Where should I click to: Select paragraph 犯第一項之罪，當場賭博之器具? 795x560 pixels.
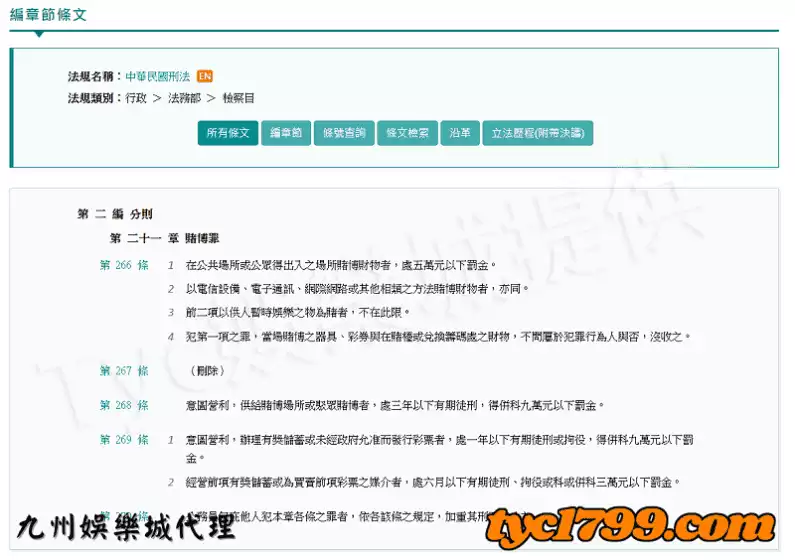438,337
